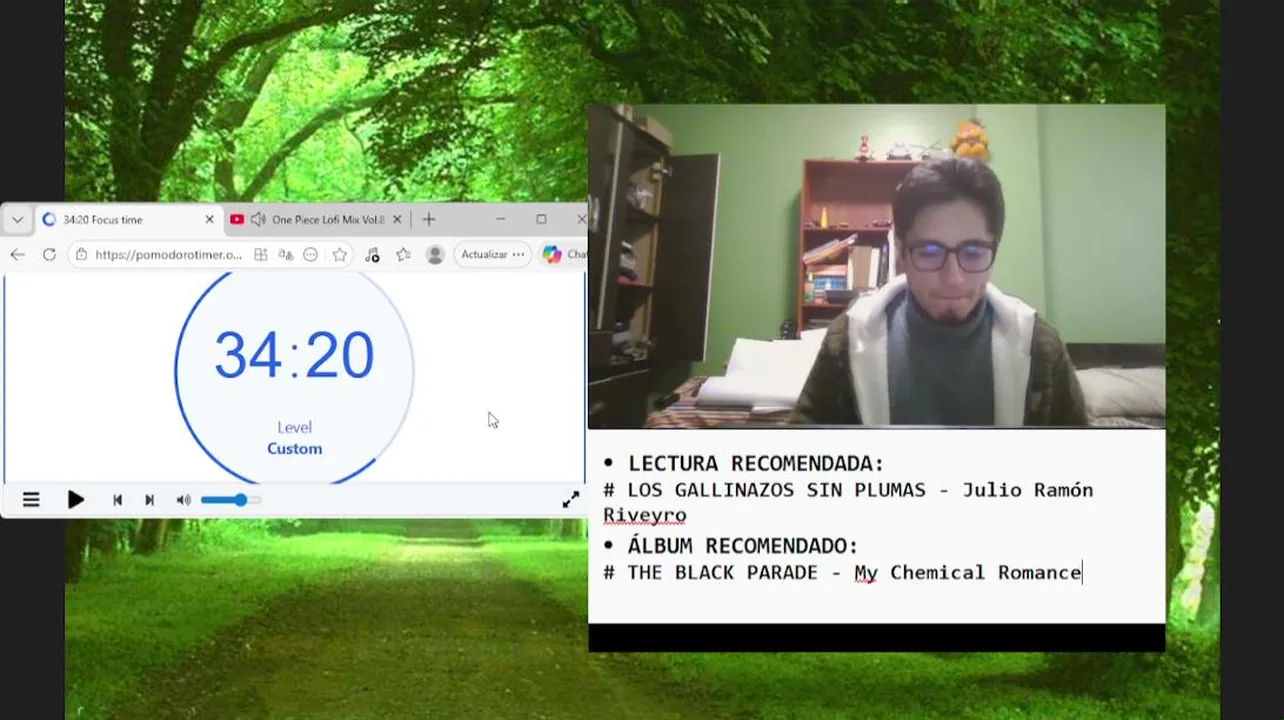Go back to previous page
The image size is (1284, 720).
point(17,255)
